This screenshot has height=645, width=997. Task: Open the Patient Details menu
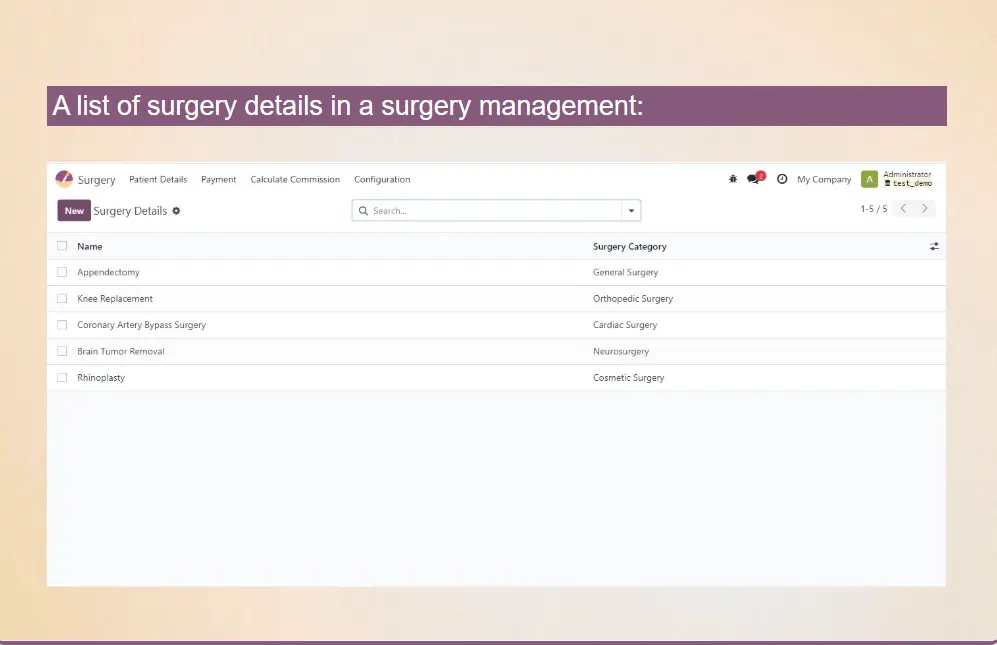[x=158, y=180]
